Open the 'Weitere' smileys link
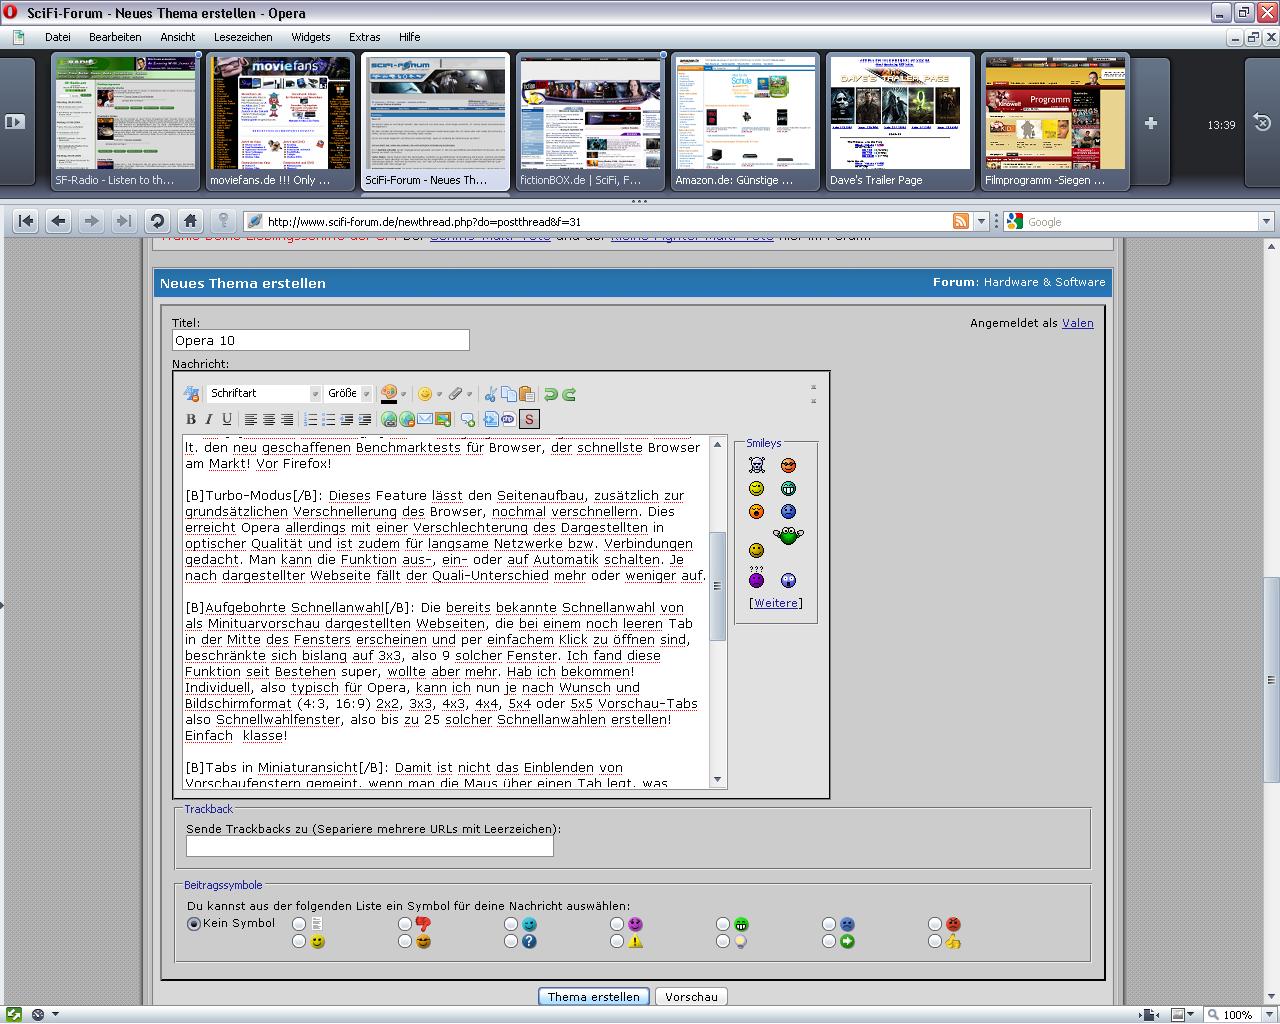Image resolution: width=1280 pixels, height=1024 pixels. point(776,603)
